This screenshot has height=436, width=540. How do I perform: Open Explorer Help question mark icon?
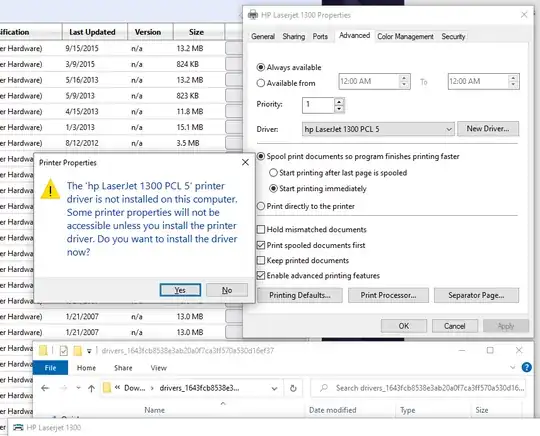[x=527, y=367]
